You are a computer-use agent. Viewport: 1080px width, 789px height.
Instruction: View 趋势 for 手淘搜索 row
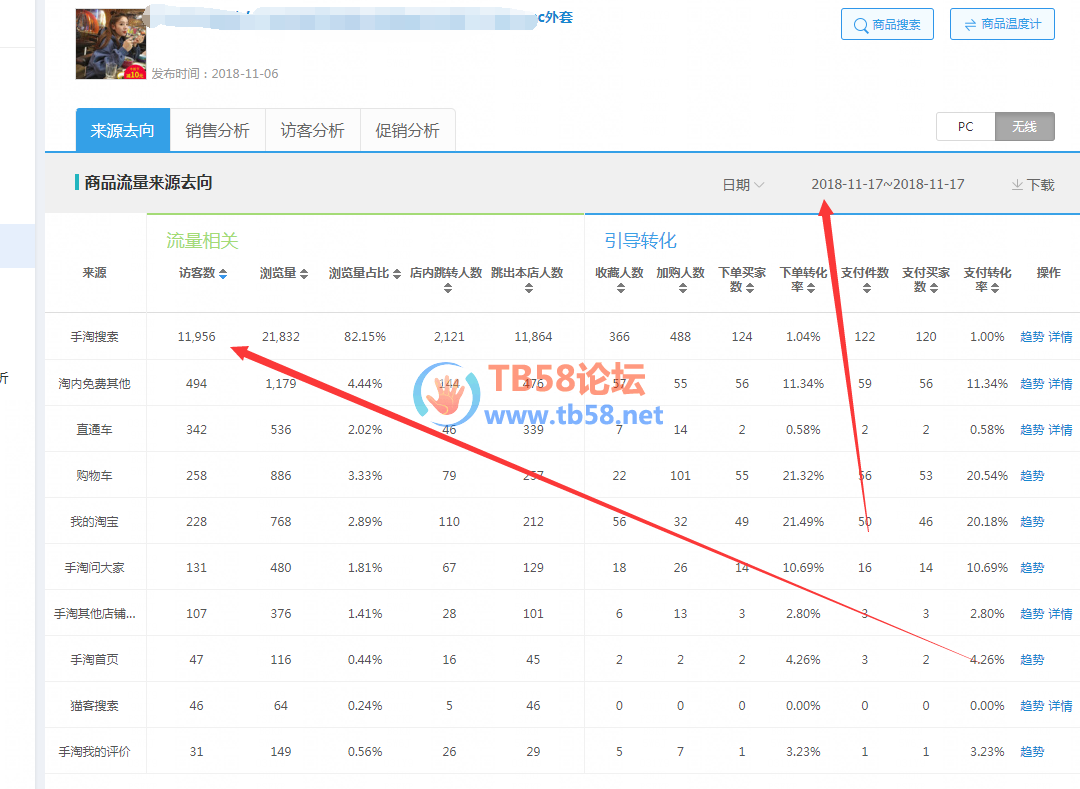coord(1032,337)
